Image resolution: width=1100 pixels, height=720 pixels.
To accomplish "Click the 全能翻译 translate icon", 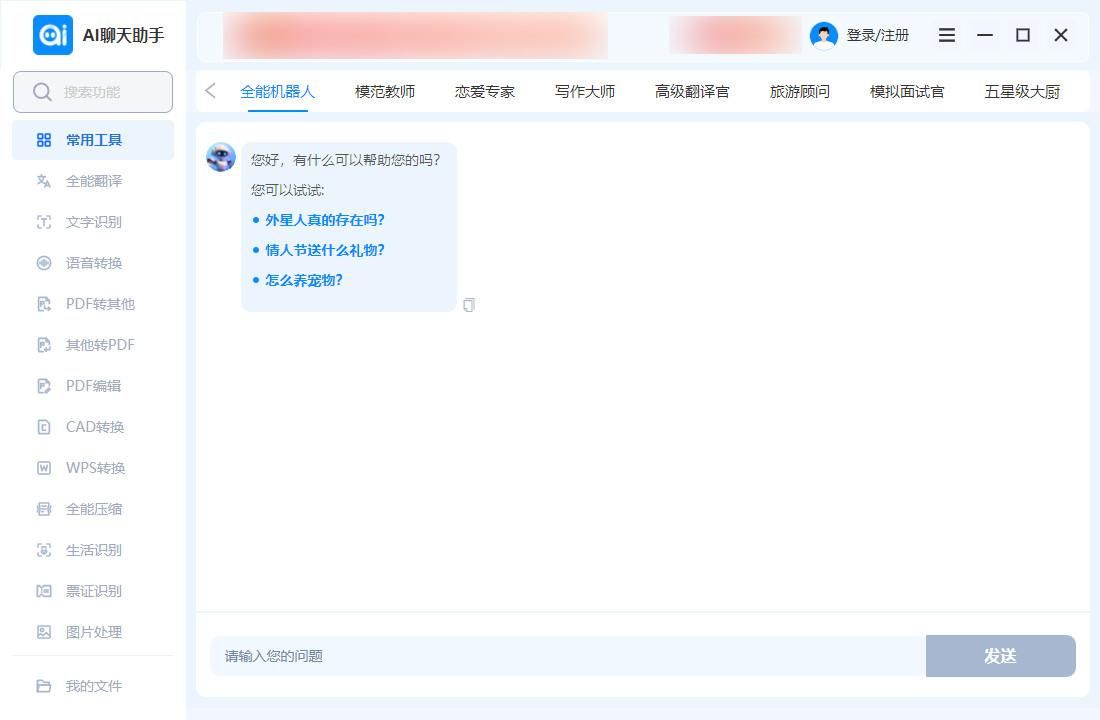I will [43, 181].
